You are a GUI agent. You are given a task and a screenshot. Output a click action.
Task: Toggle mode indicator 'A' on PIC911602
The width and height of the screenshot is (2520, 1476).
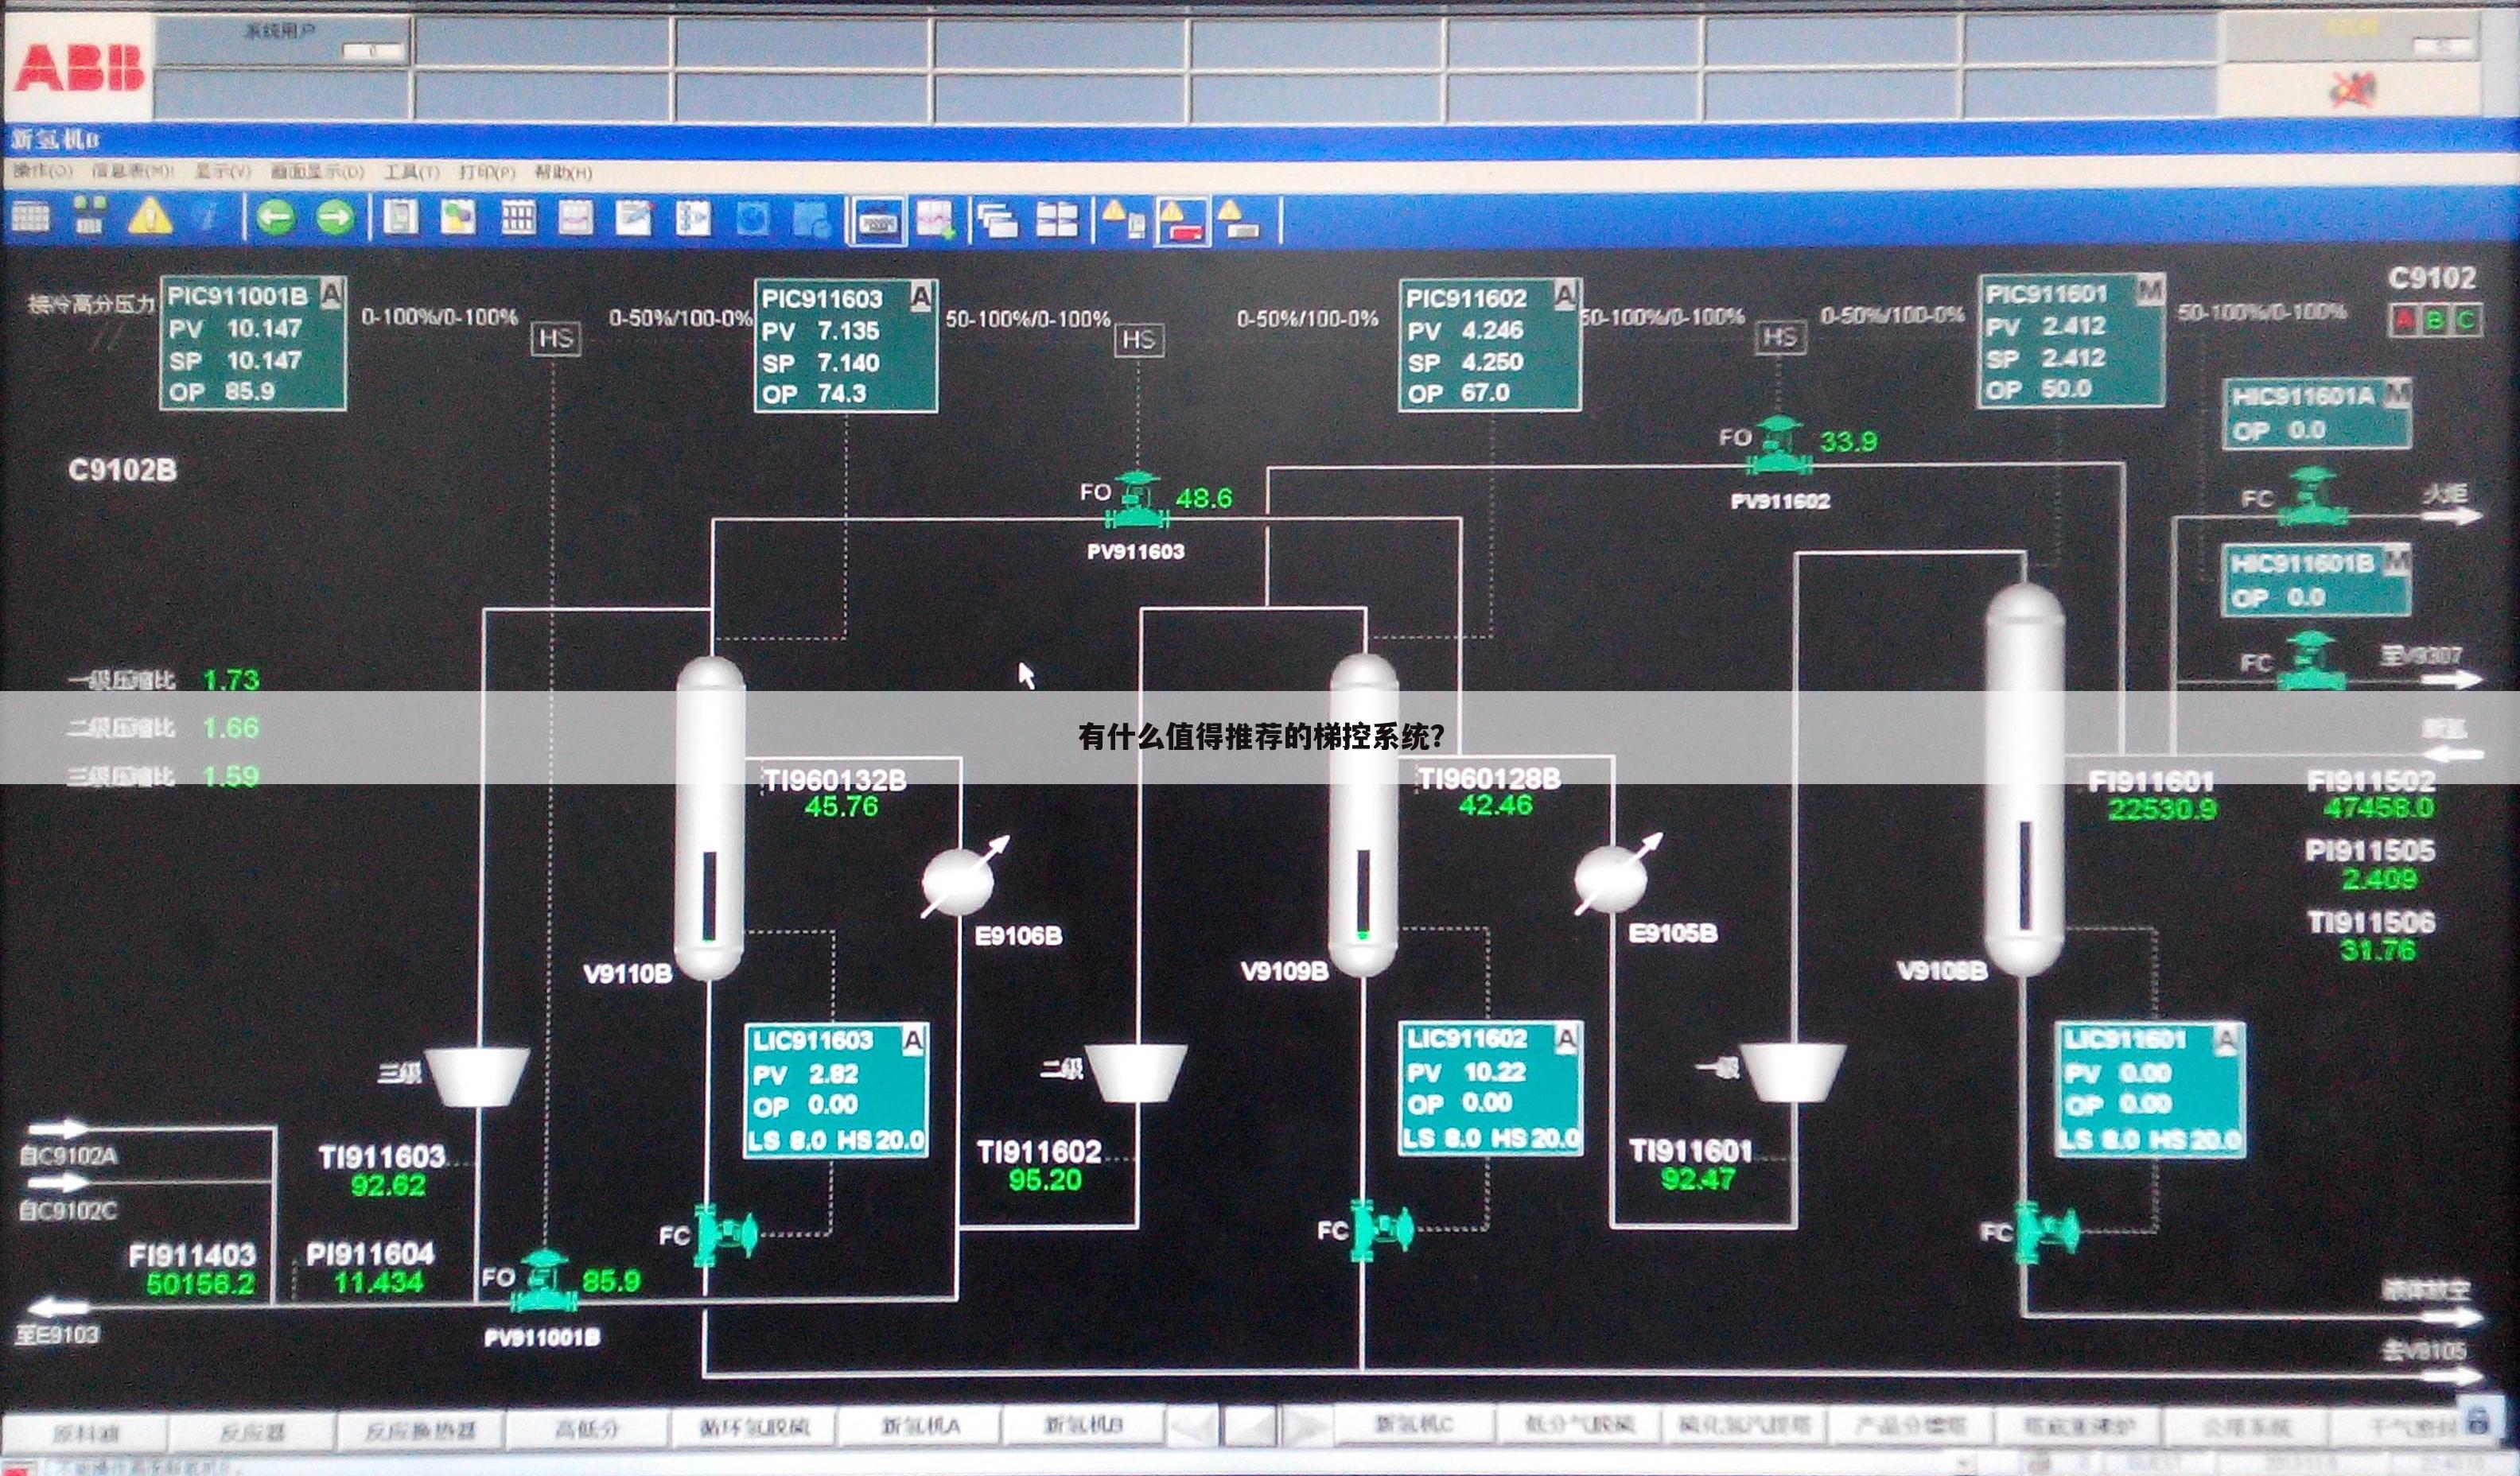tap(1566, 295)
